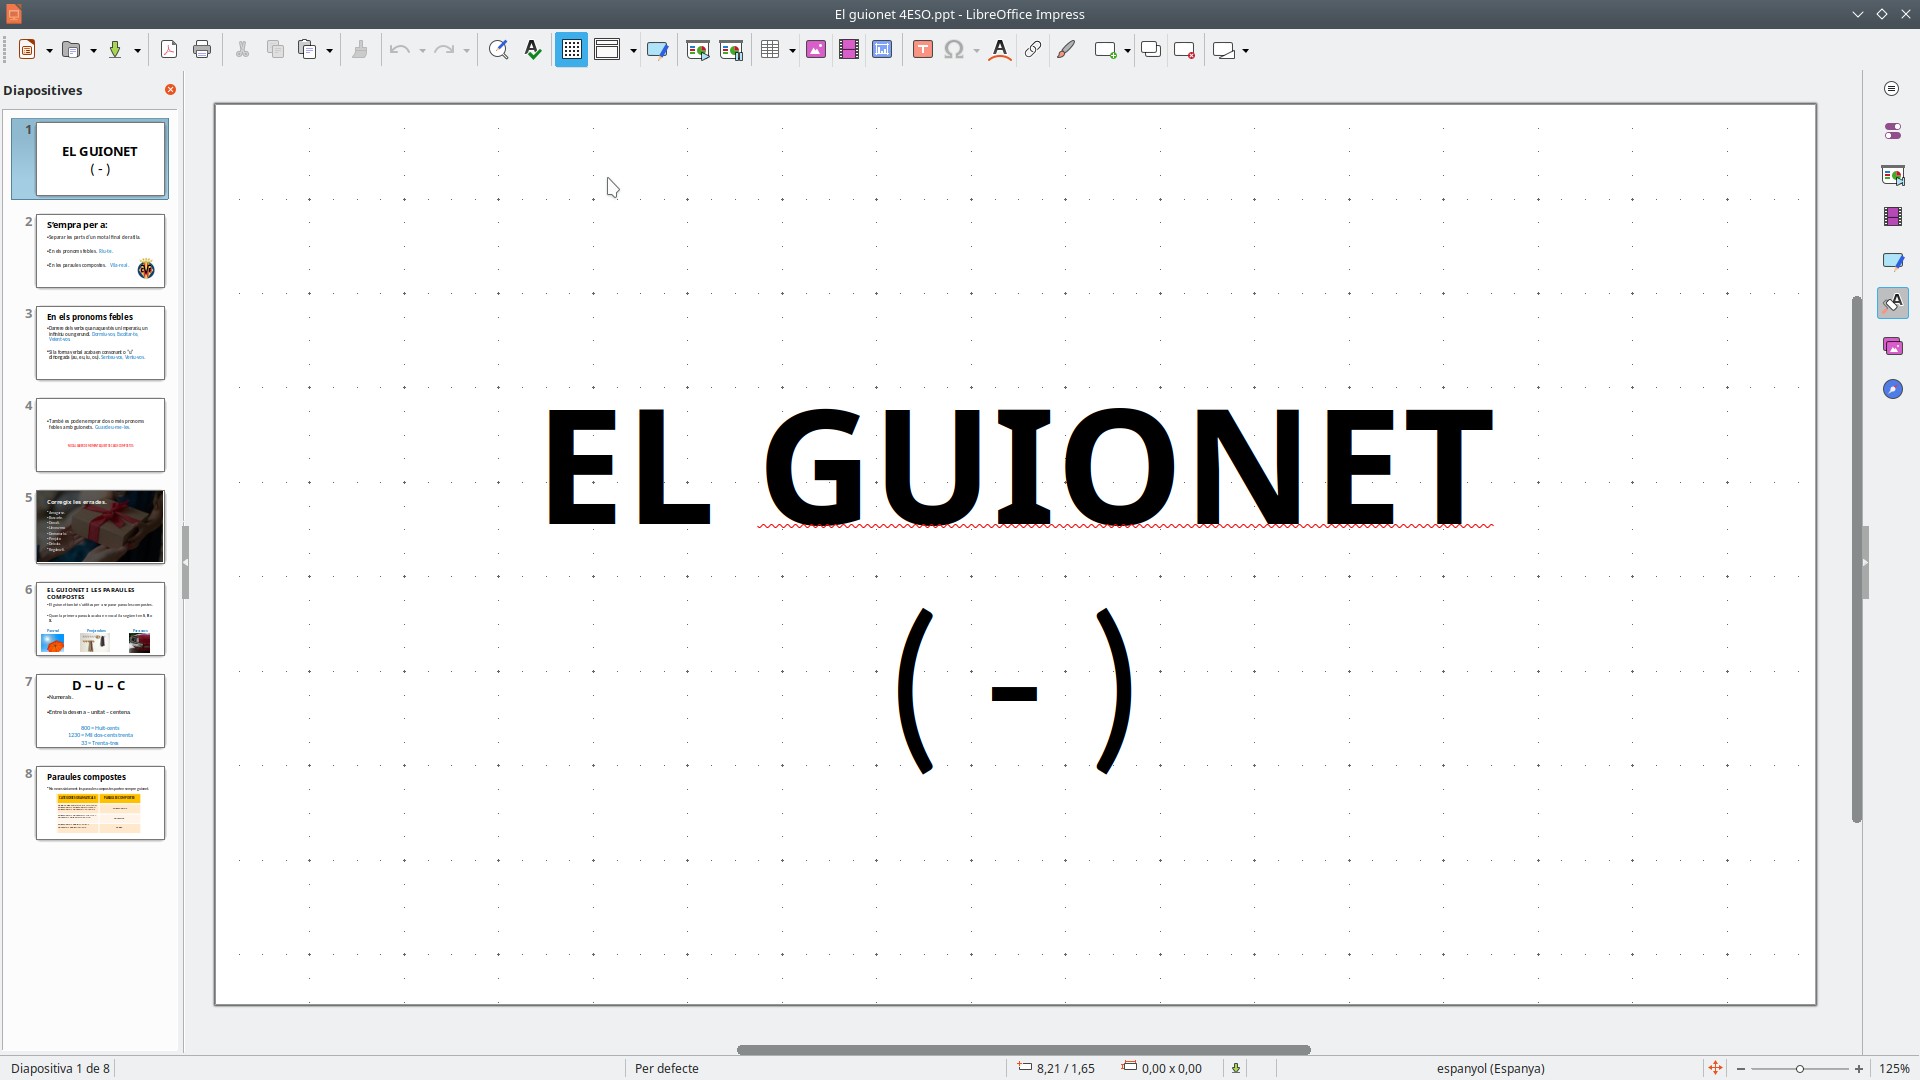Click the espanyol (Espanya) language field
The image size is (1920, 1080).
tap(1490, 1068)
